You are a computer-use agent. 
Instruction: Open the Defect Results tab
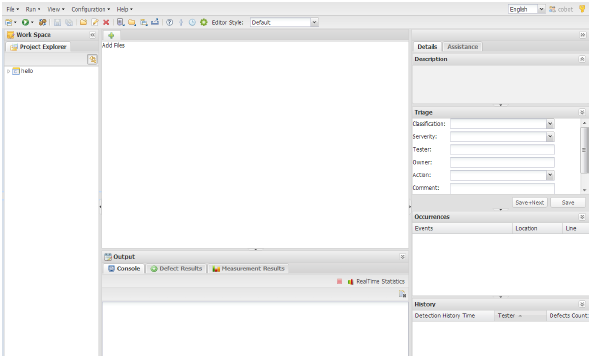(176, 269)
